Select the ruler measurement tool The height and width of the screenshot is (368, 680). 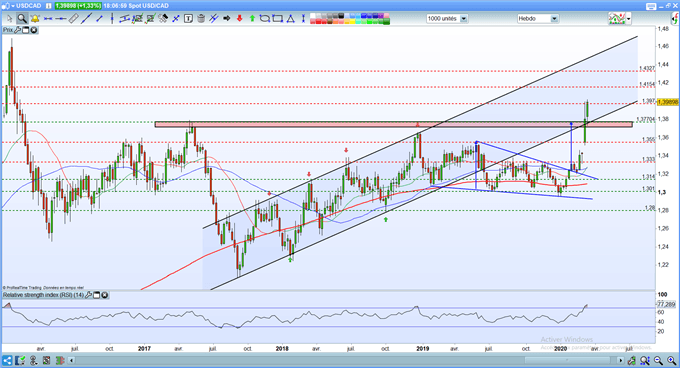(74, 19)
